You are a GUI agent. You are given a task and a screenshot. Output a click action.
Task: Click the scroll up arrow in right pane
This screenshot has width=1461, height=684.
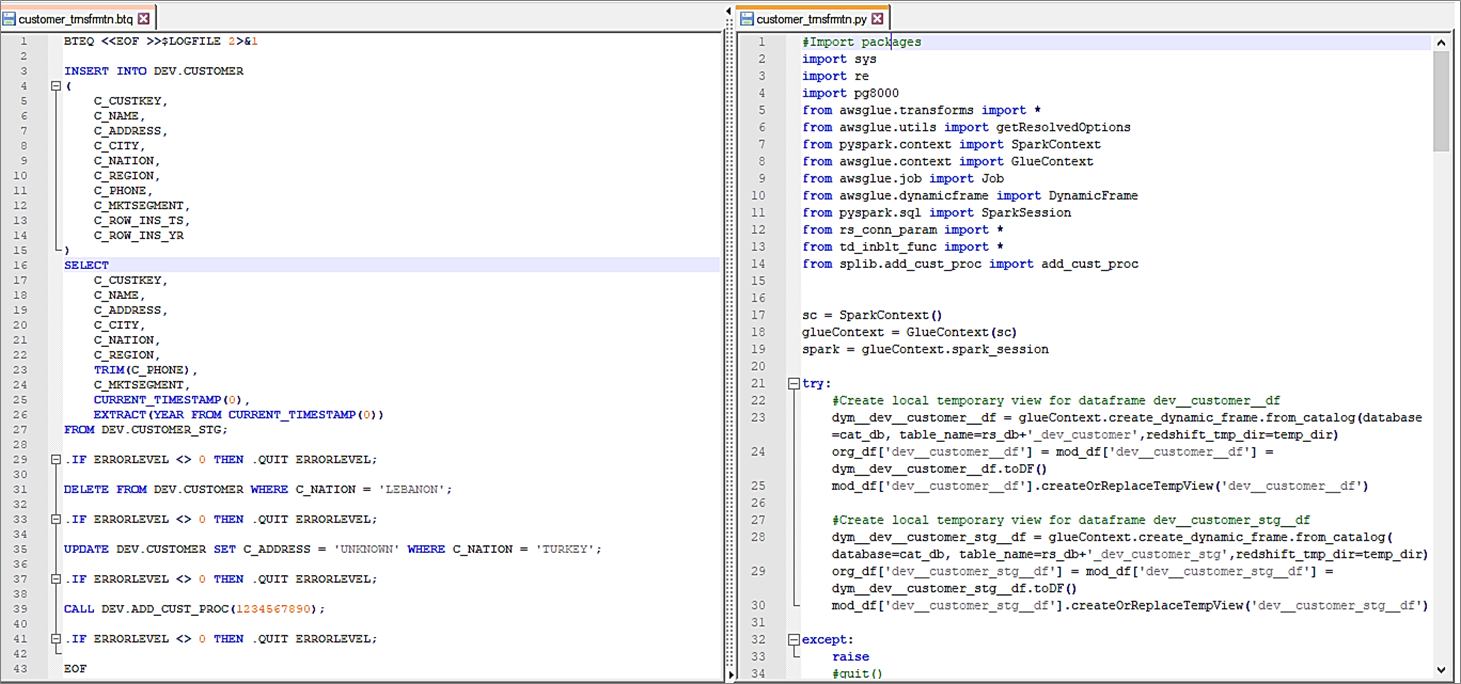1441,43
